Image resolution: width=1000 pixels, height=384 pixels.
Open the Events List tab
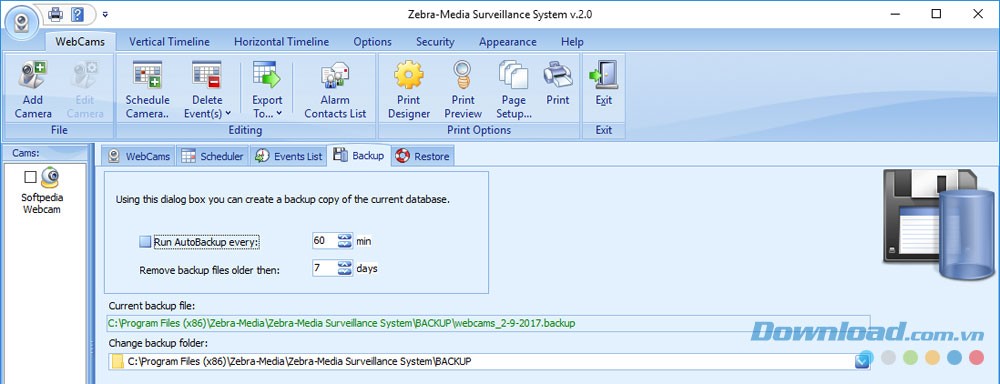pos(288,156)
